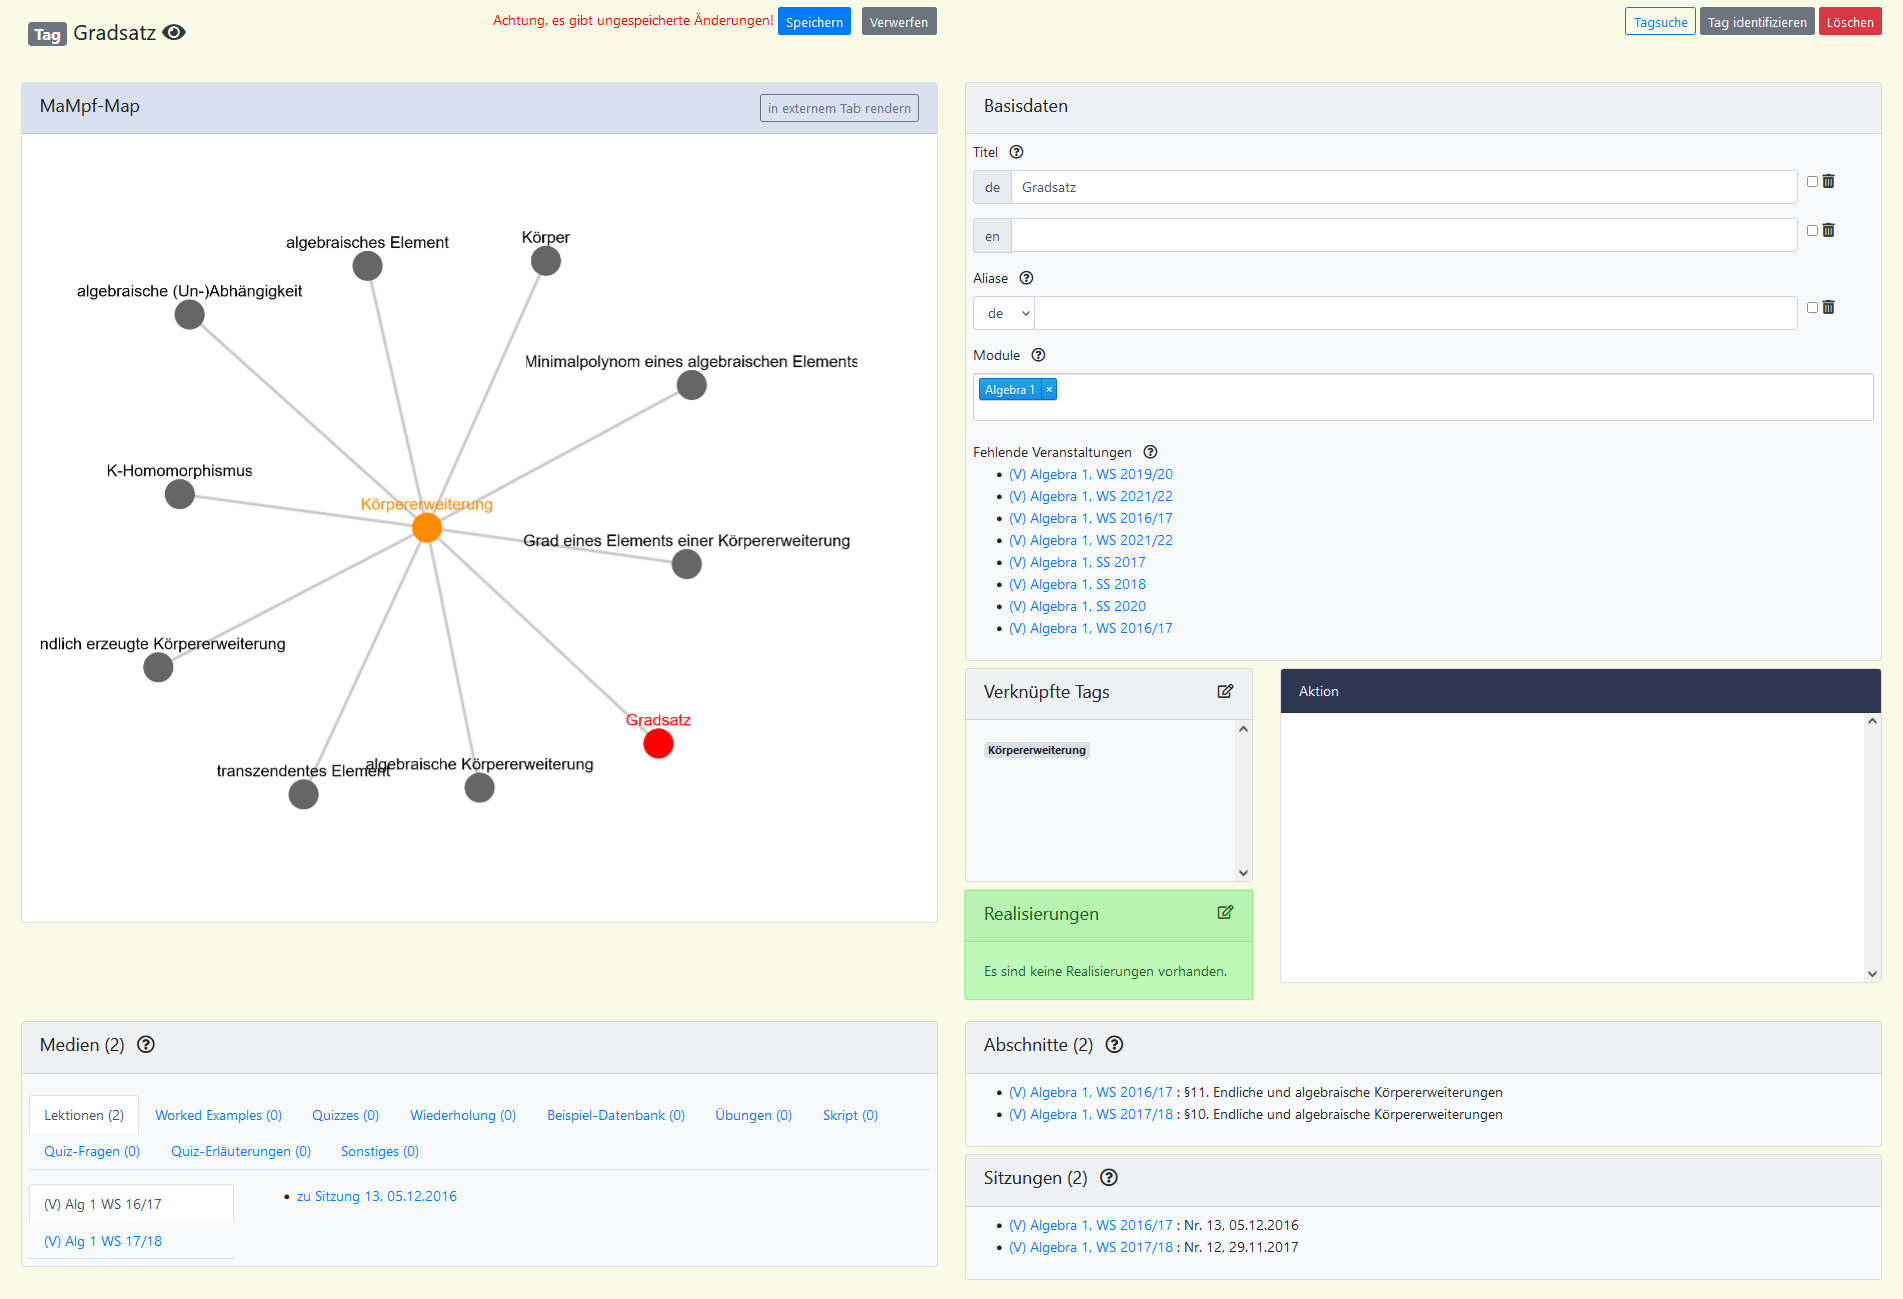The width and height of the screenshot is (1903, 1299).
Task: Open the Wiederholung (0) tab
Action: [x=463, y=1115]
